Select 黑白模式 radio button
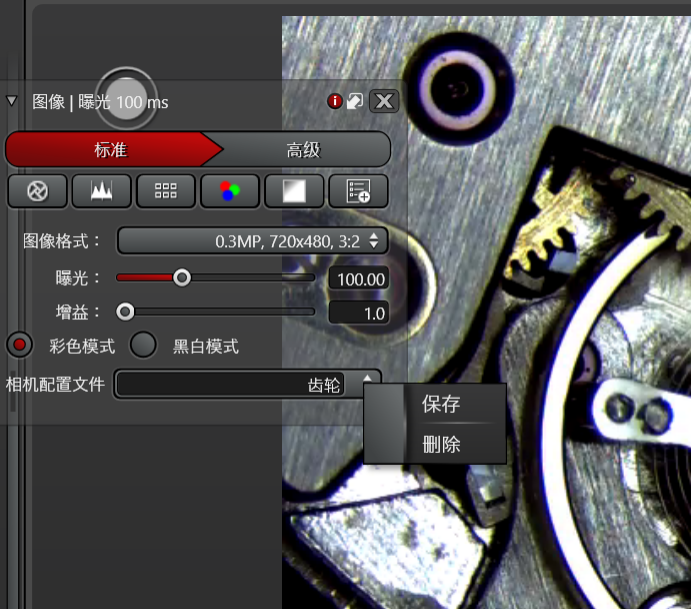This screenshot has width=693, height=611. pyautogui.click(x=145, y=346)
